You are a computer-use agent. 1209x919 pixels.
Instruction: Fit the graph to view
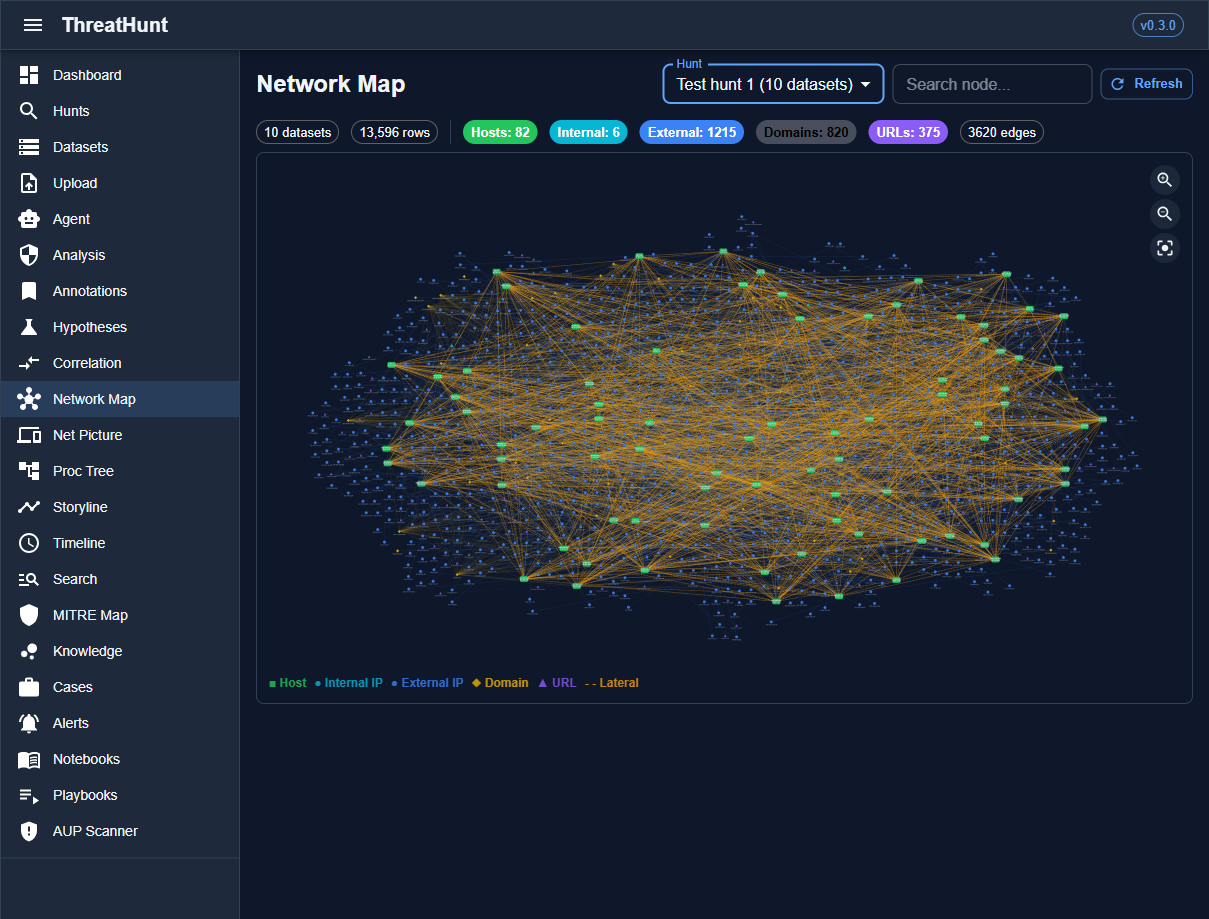click(1164, 248)
